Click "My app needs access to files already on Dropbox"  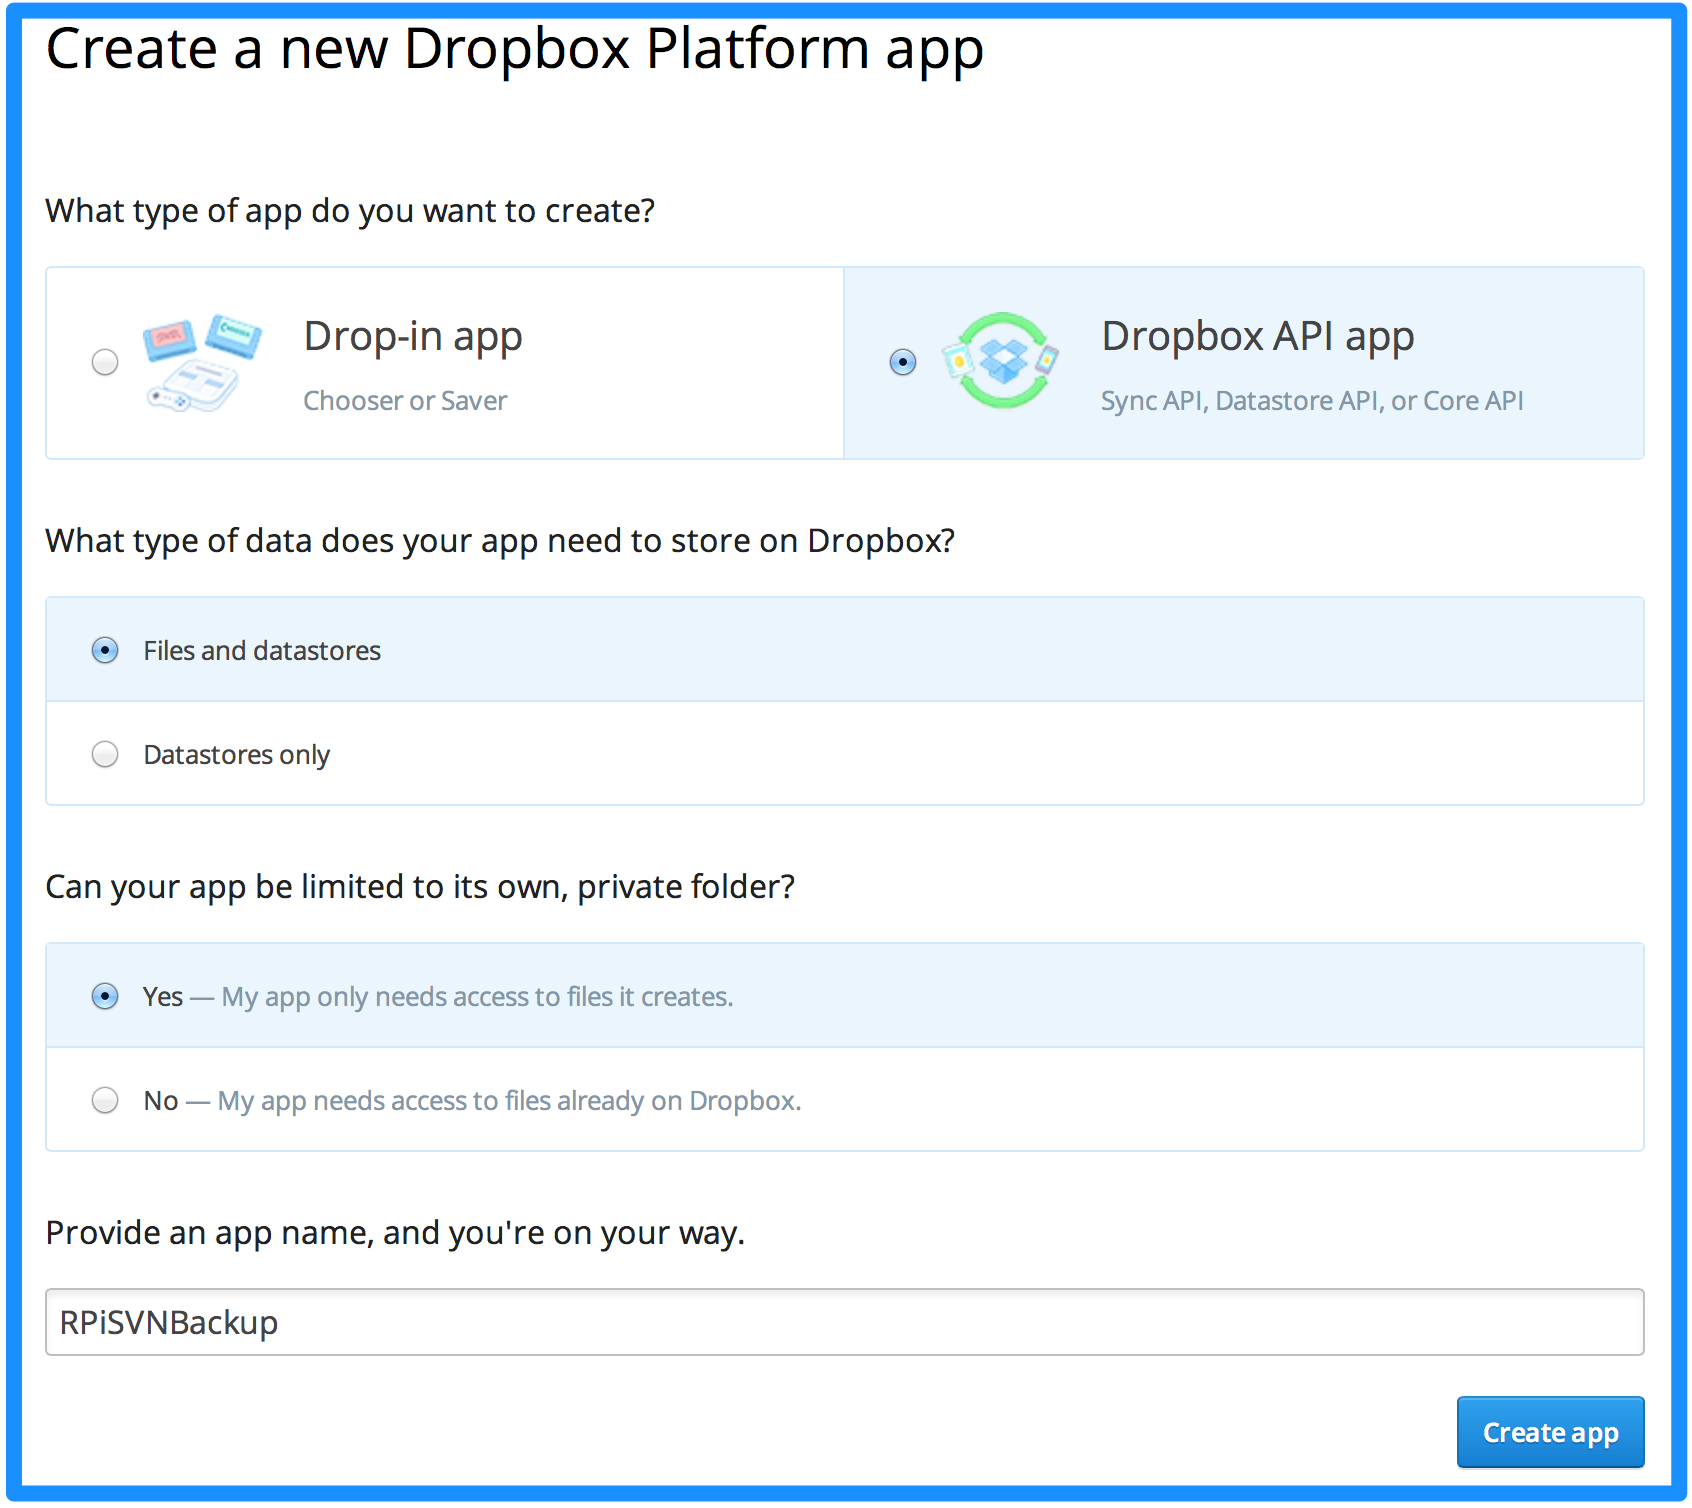tap(509, 1101)
